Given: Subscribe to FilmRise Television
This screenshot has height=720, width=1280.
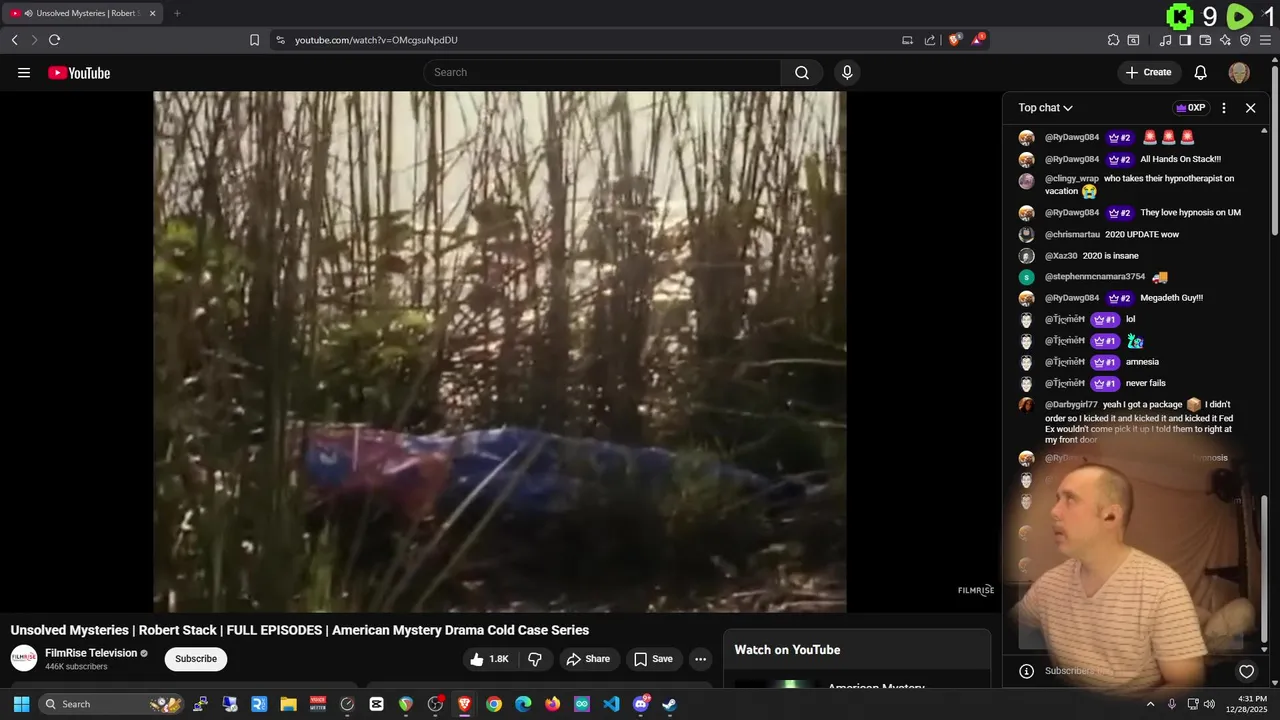Looking at the screenshot, I should [196, 659].
